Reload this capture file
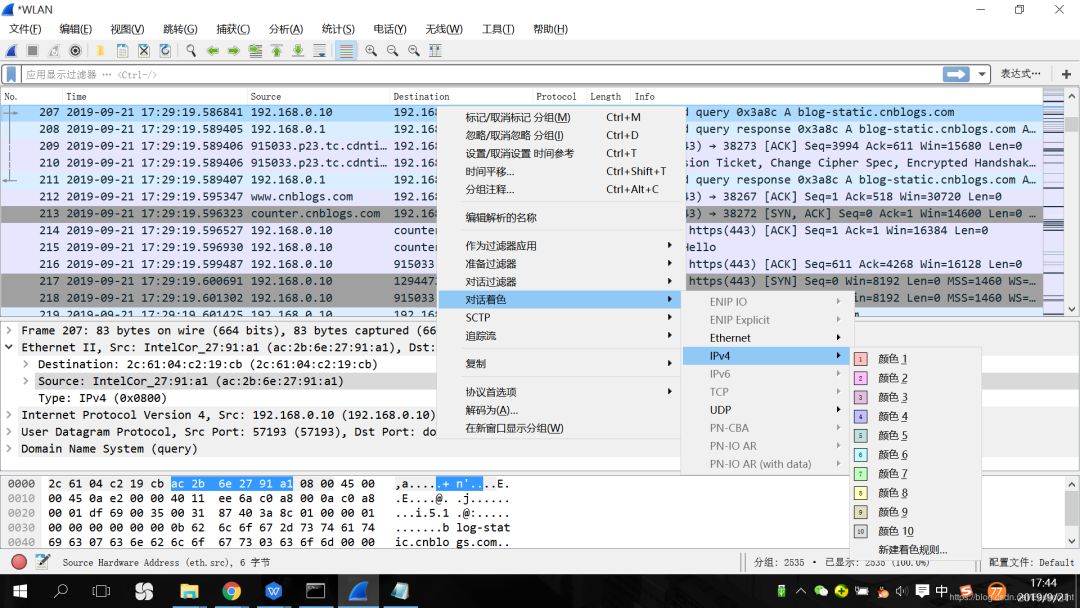 (165, 50)
